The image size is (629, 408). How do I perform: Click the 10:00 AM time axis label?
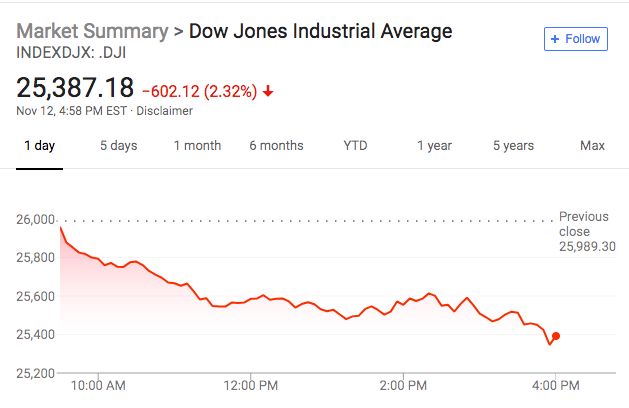coord(98,386)
